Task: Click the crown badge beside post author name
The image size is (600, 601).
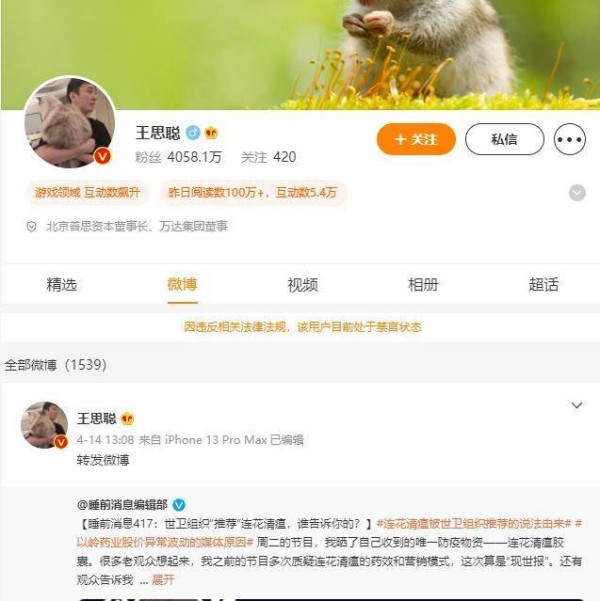Action: coord(127,419)
